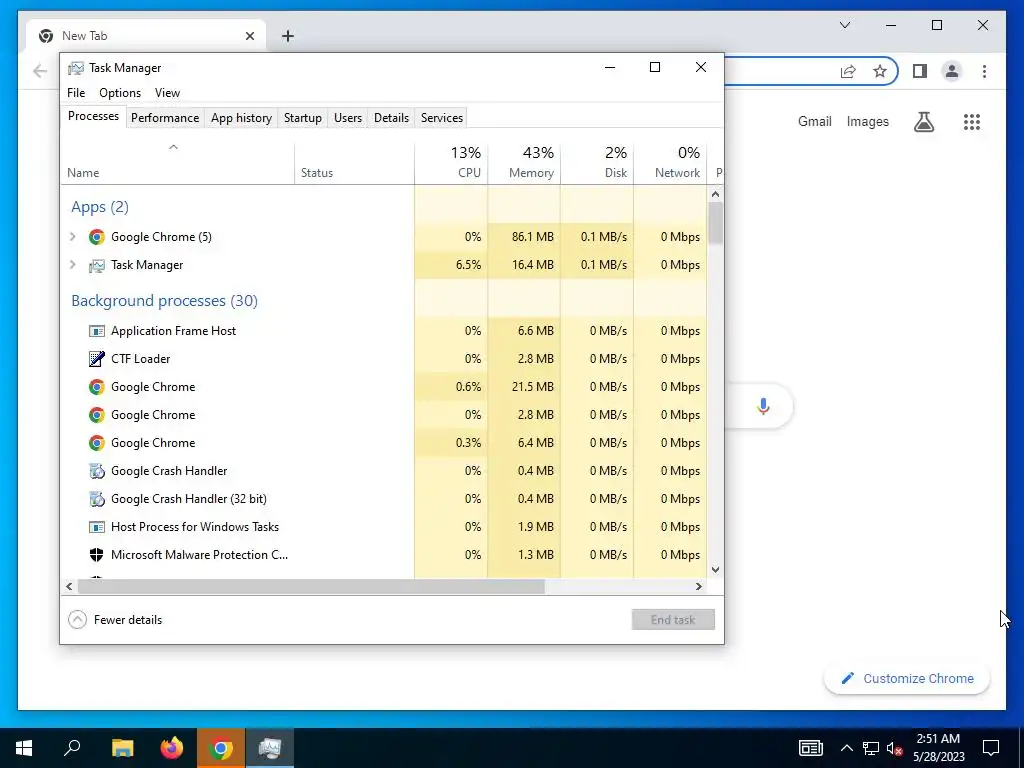Sort by the Disk column header
Screen dimensions: 1024x768
pos(597,163)
